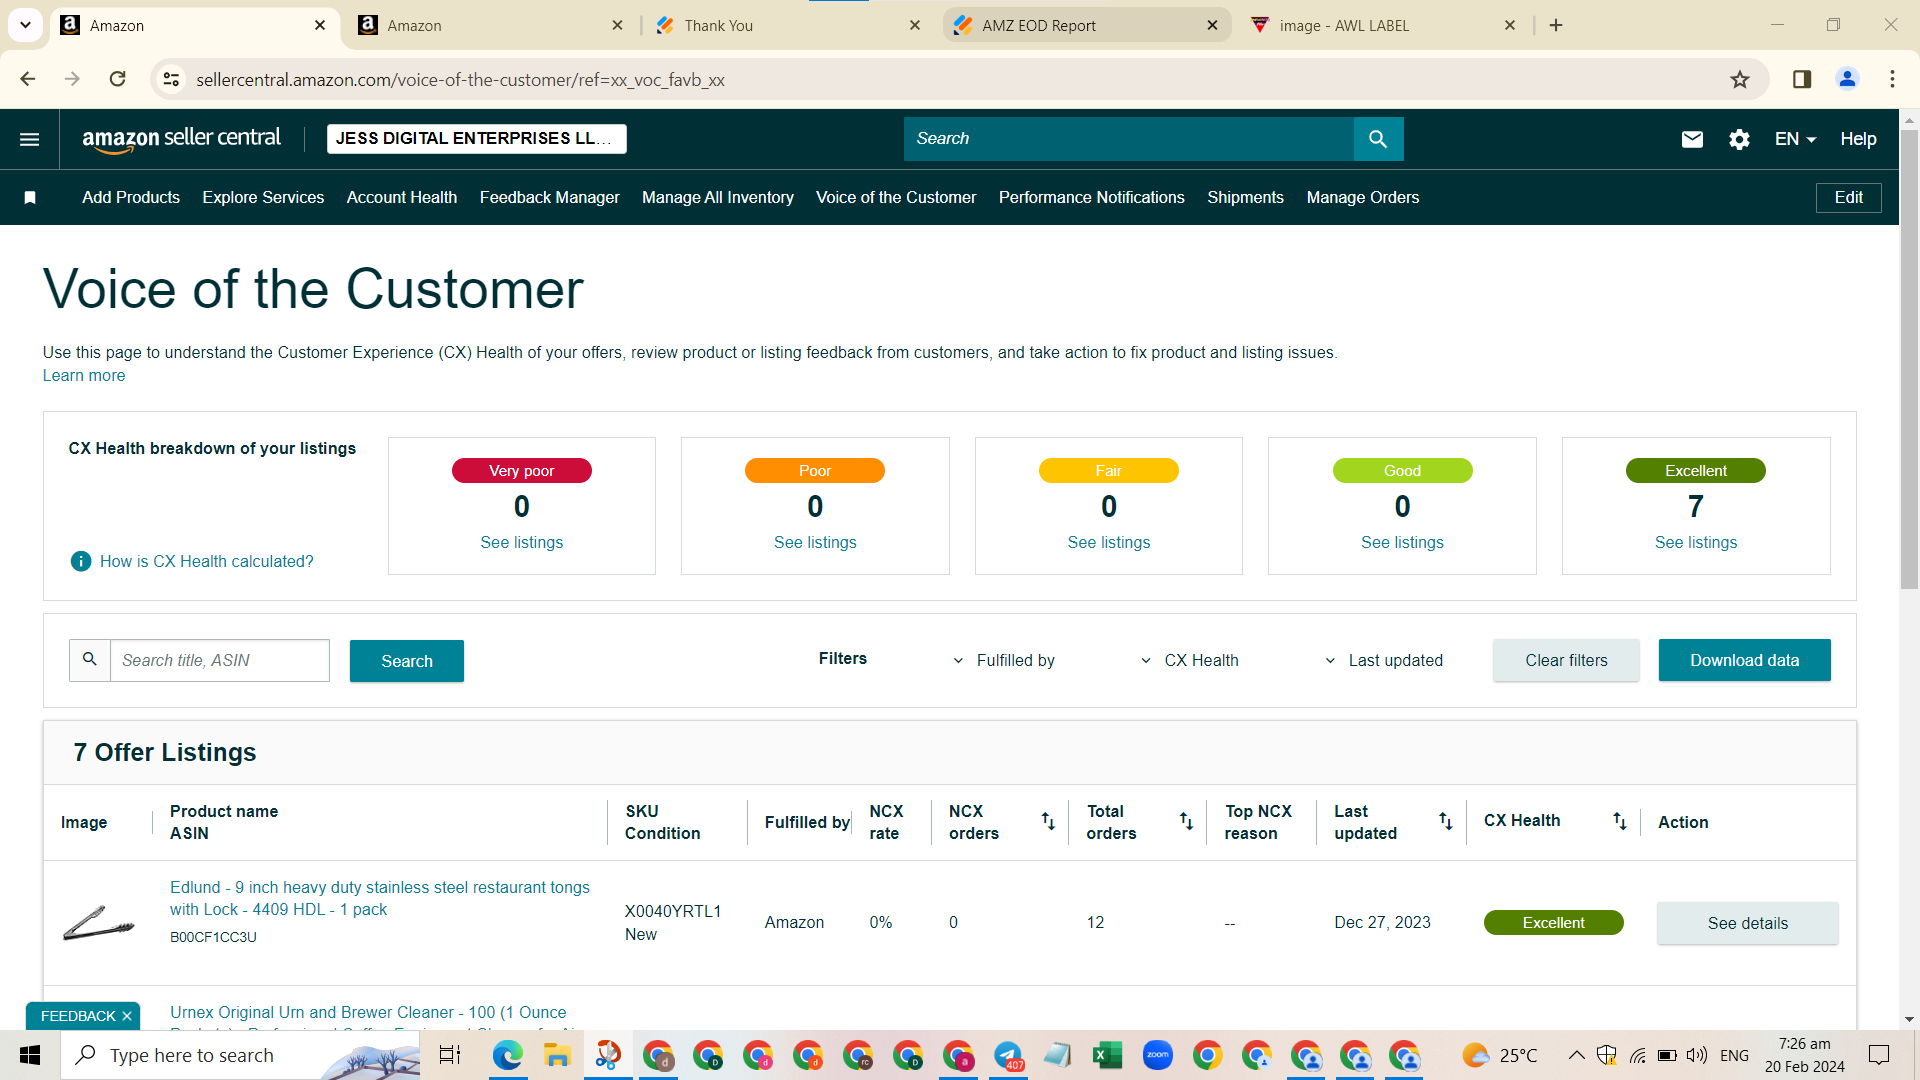Expand the CX Health filter dropdown

tap(1190, 660)
